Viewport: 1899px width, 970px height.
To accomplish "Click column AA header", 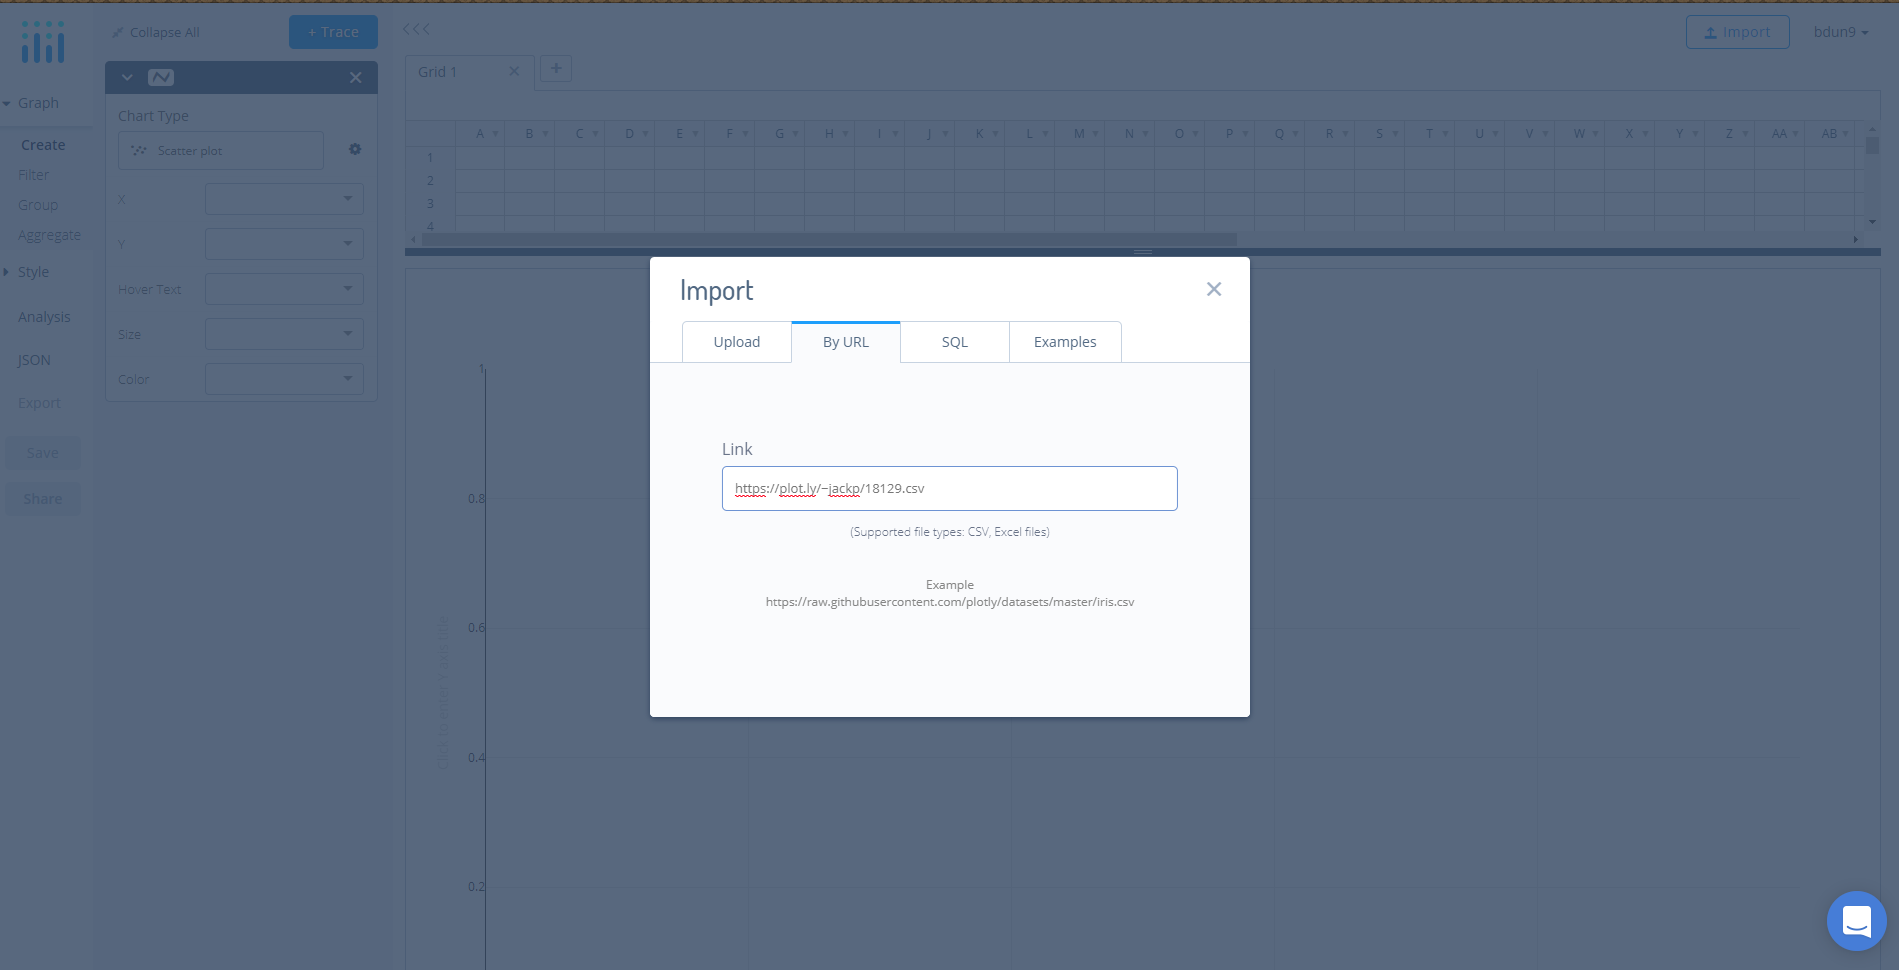I will pyautogui.click(x=1779, y=134).
